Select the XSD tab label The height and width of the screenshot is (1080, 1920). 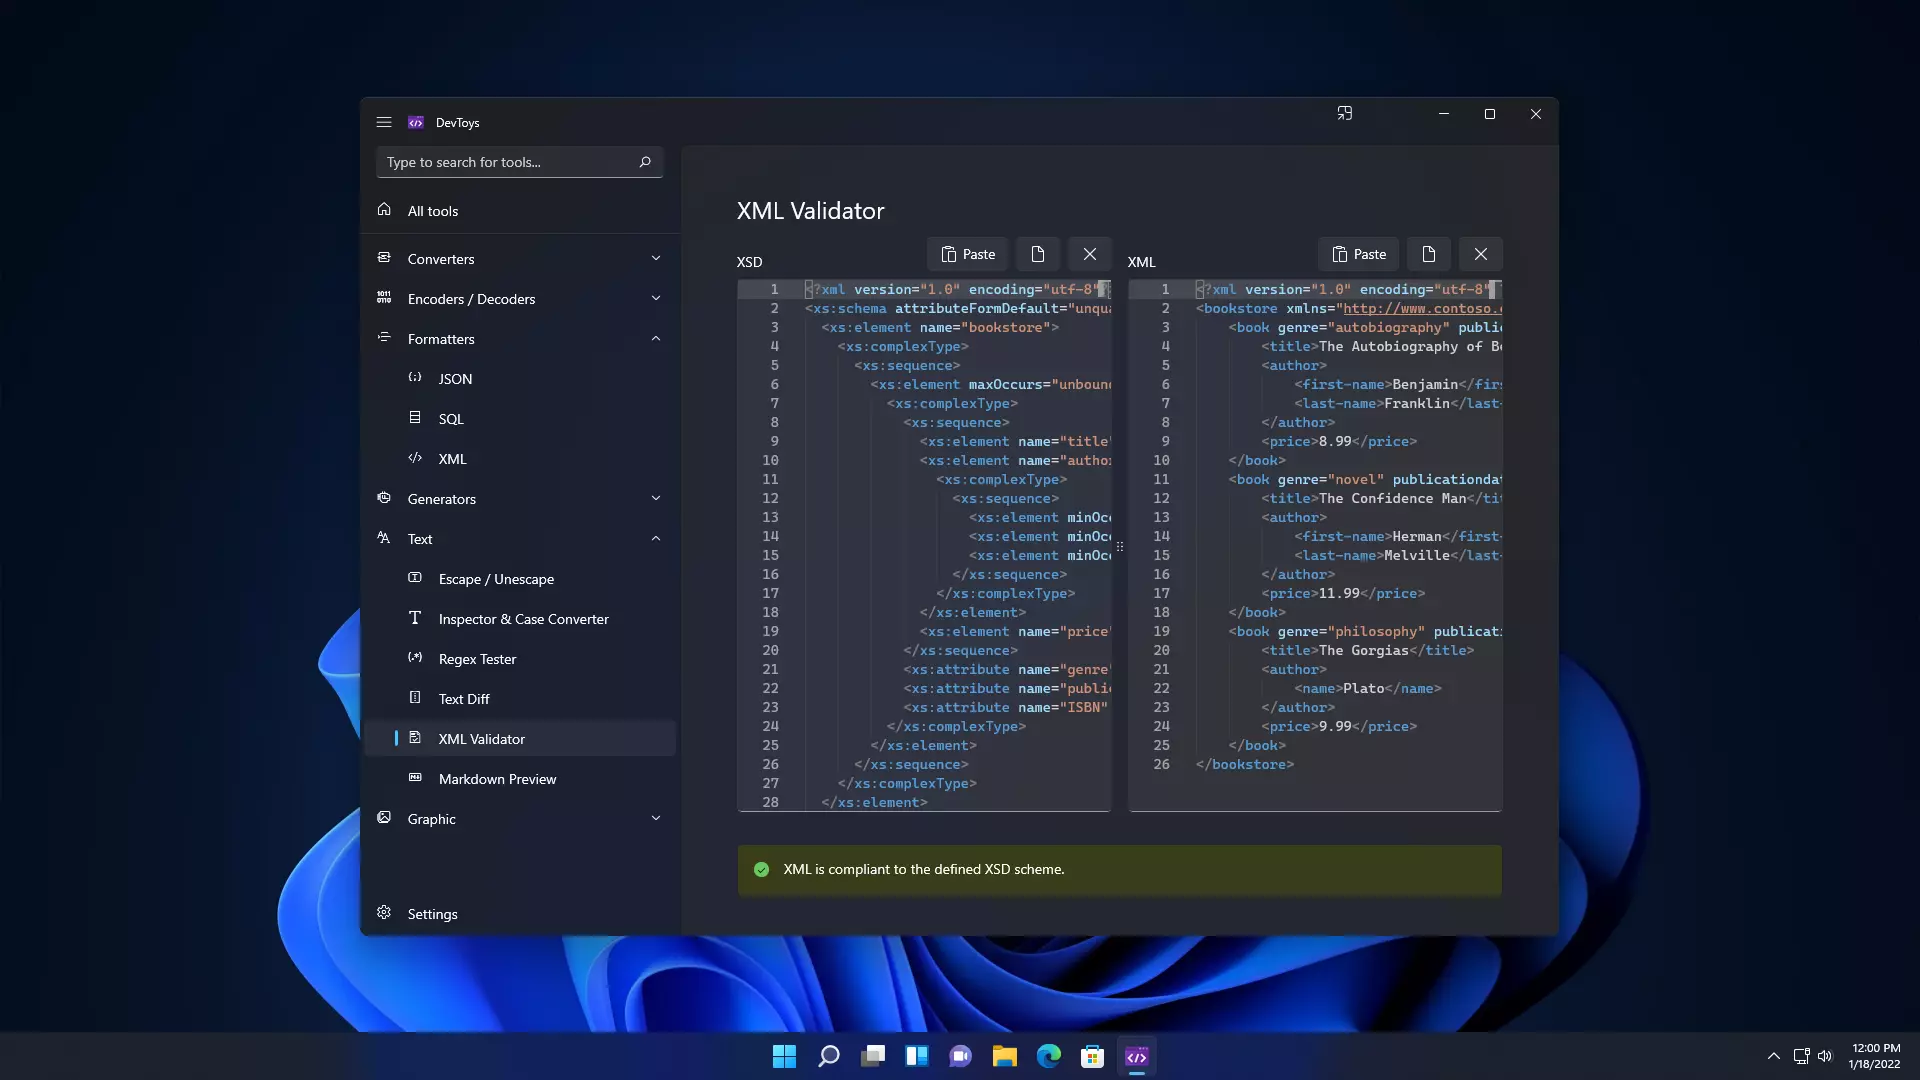click(x=748, y=261)
